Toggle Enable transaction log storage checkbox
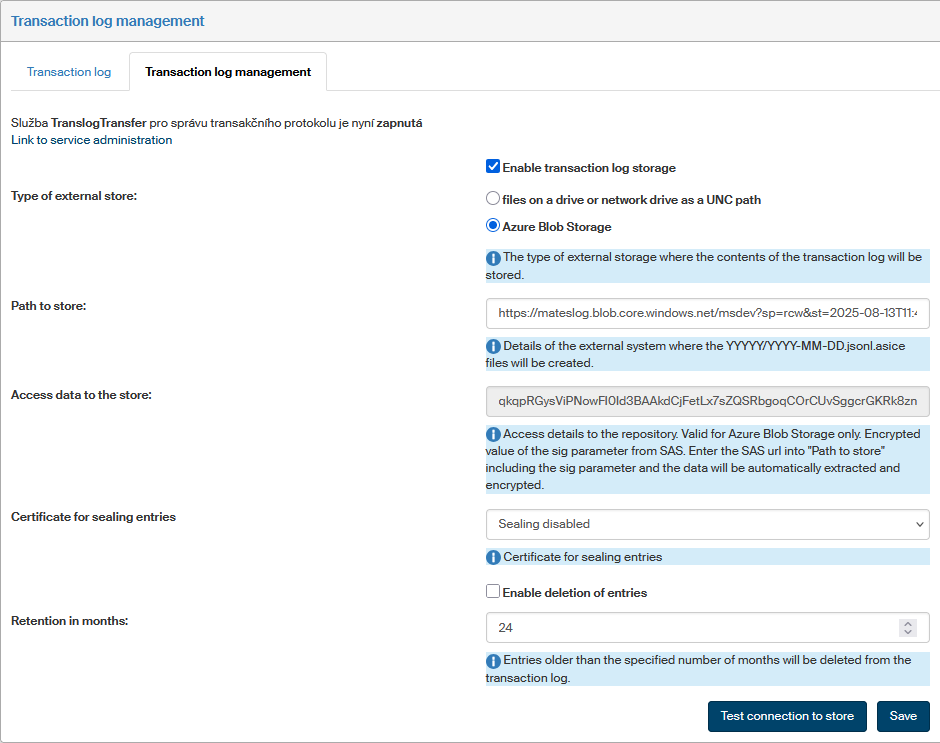 493,167
